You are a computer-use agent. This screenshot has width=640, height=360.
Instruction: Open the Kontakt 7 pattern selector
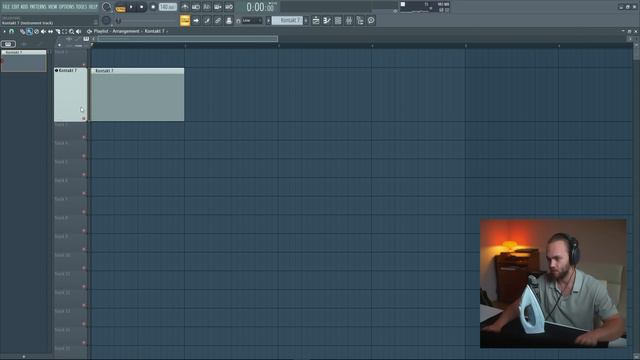[x=287, y=20]
